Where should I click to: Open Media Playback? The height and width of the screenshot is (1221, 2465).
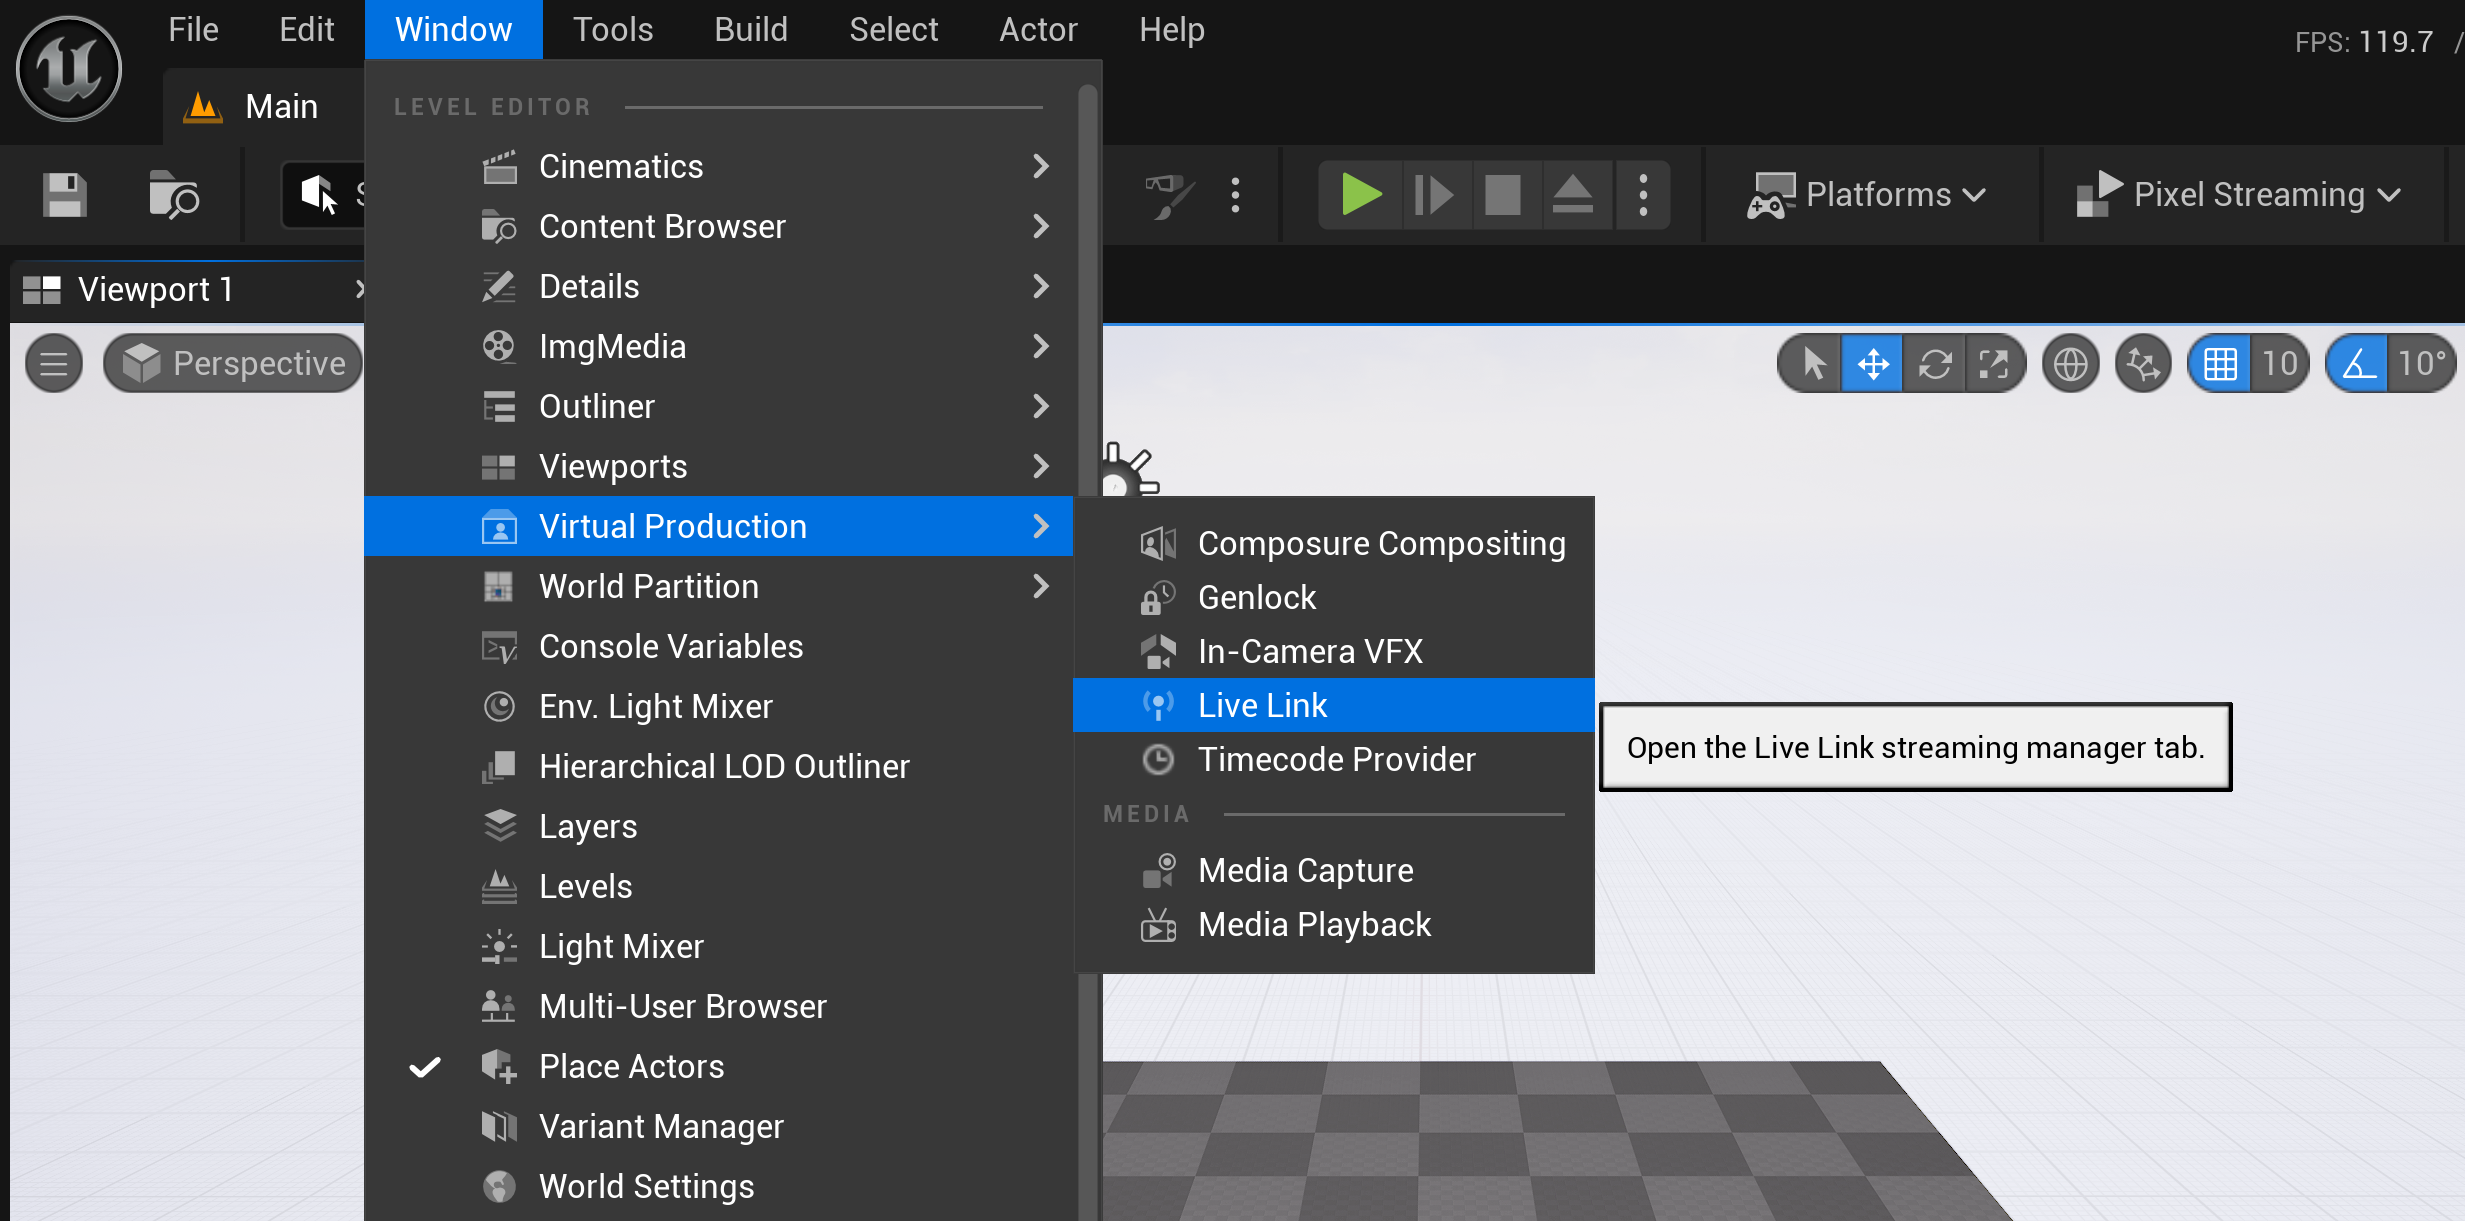pos(1334,924)
